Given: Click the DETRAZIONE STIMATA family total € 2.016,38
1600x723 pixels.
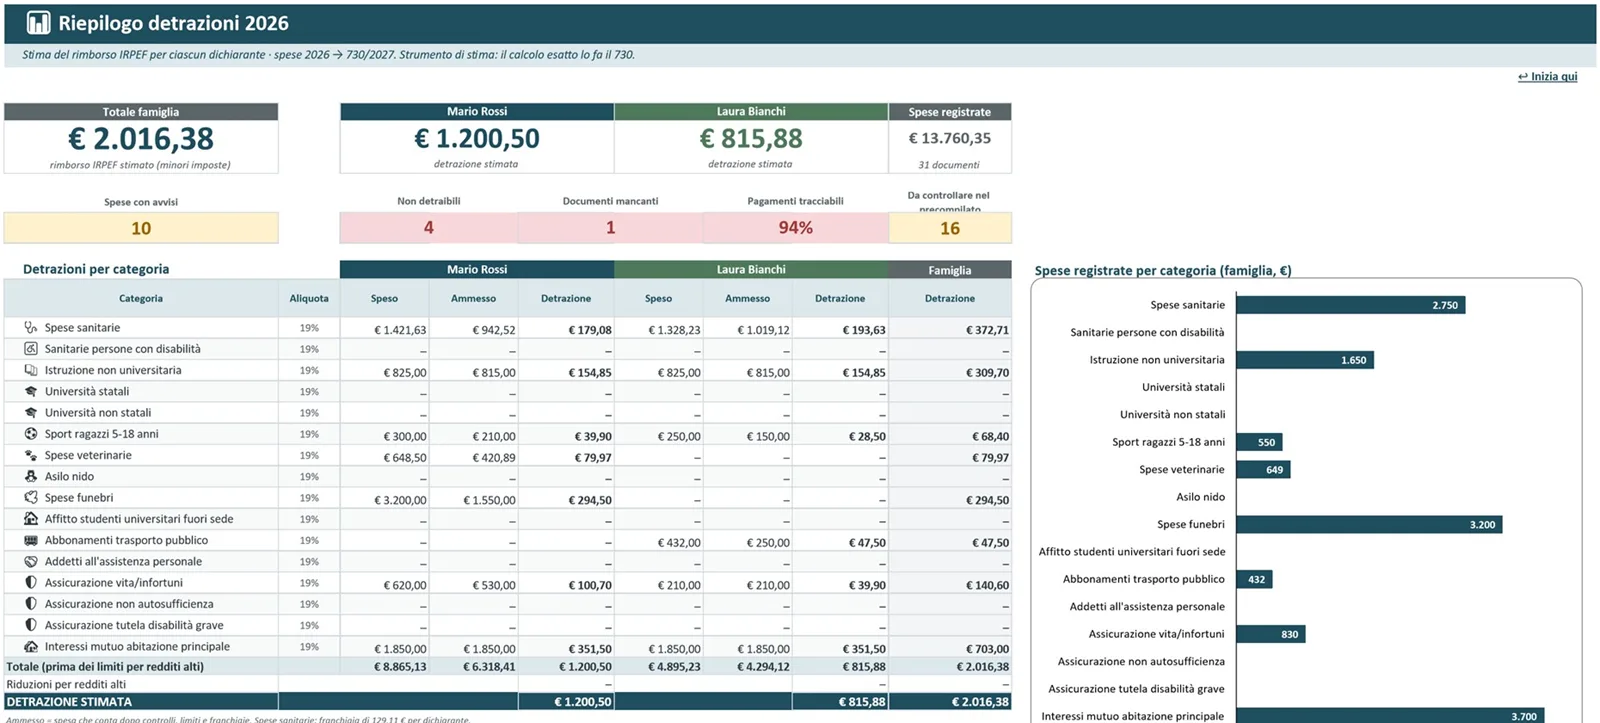Looking at the screenshot, I should pyautogui.click(x=950, y=702).
